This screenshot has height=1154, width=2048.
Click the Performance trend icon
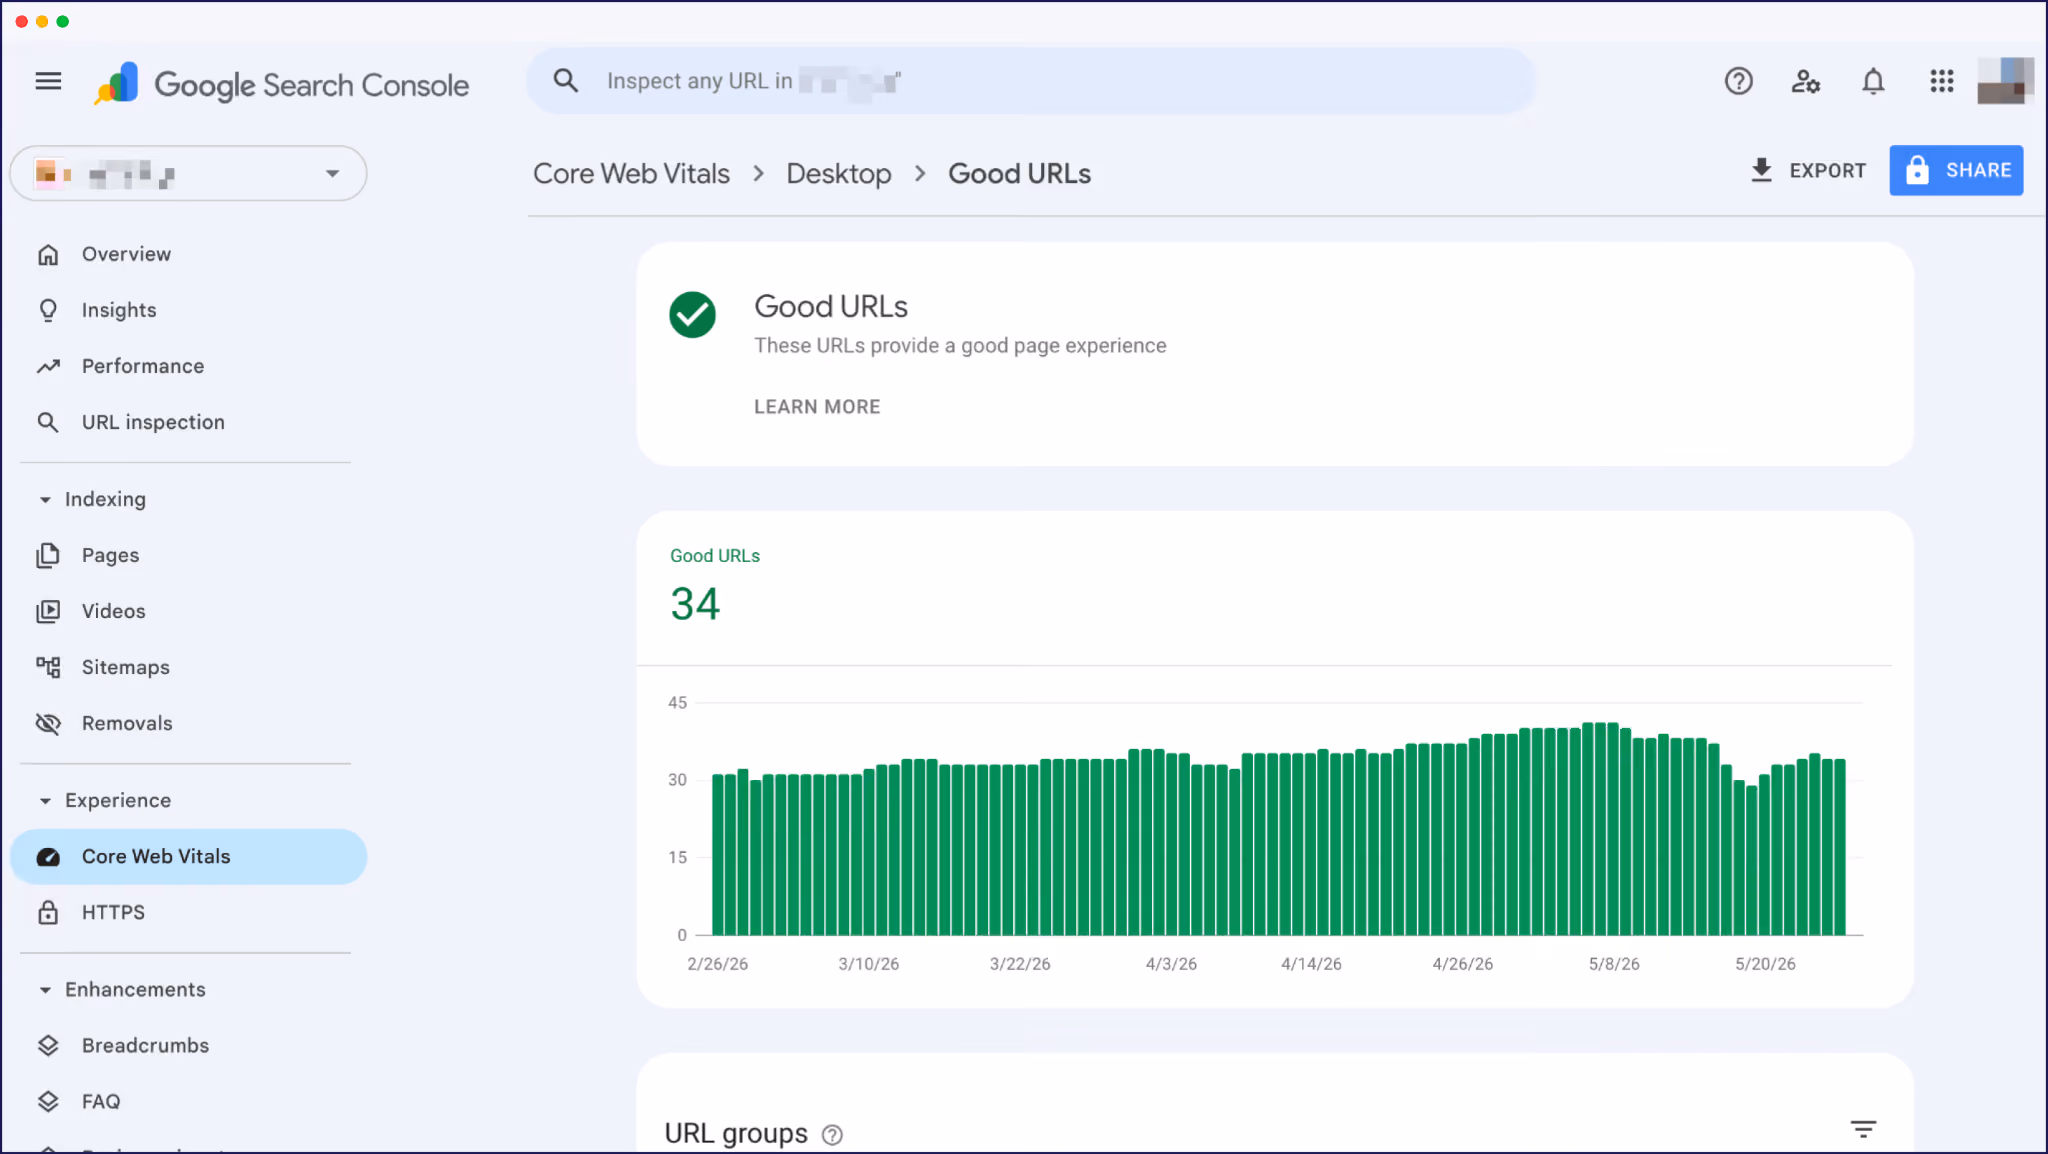coord(48,366)
